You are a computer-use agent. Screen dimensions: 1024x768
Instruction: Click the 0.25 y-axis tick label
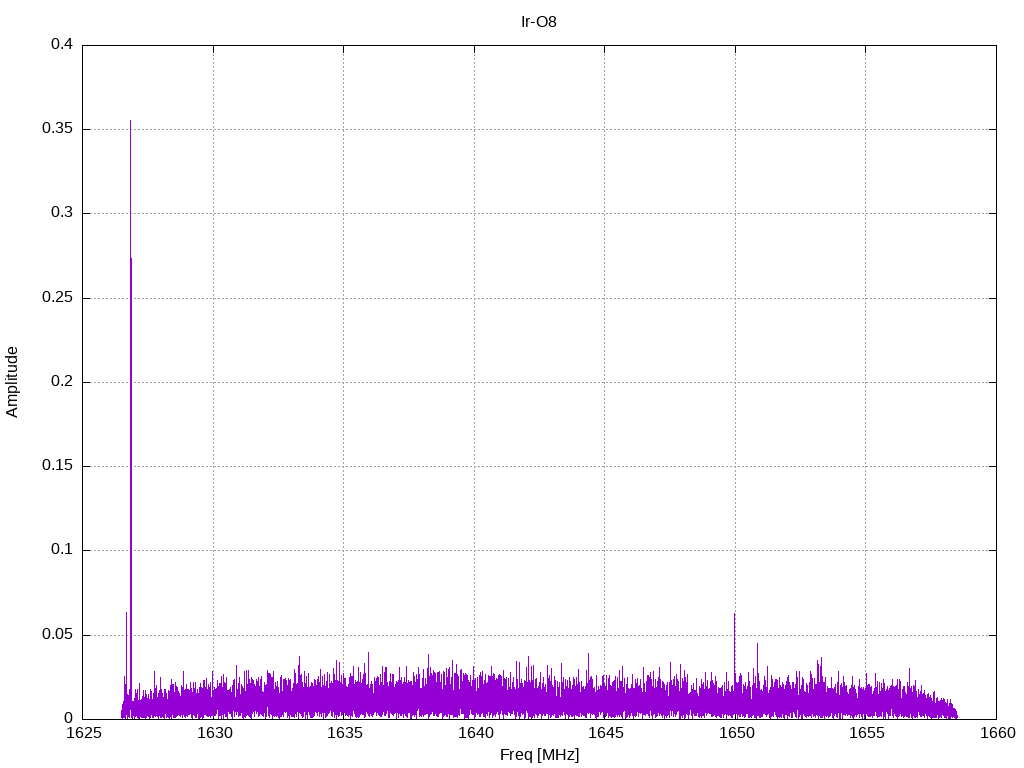pyautogui.click(x=58, y=298)
